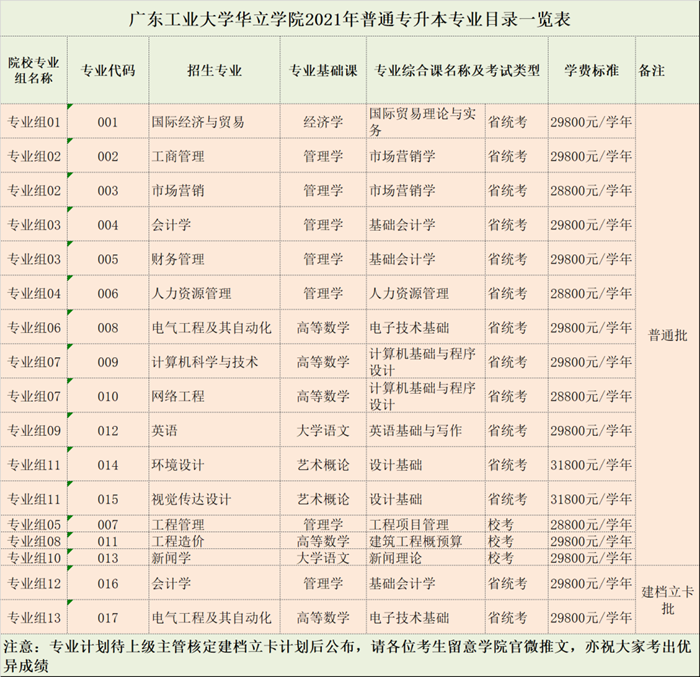Click the header cell 院校专业组名称
The image size is (700, 677).
coord(34,70)
